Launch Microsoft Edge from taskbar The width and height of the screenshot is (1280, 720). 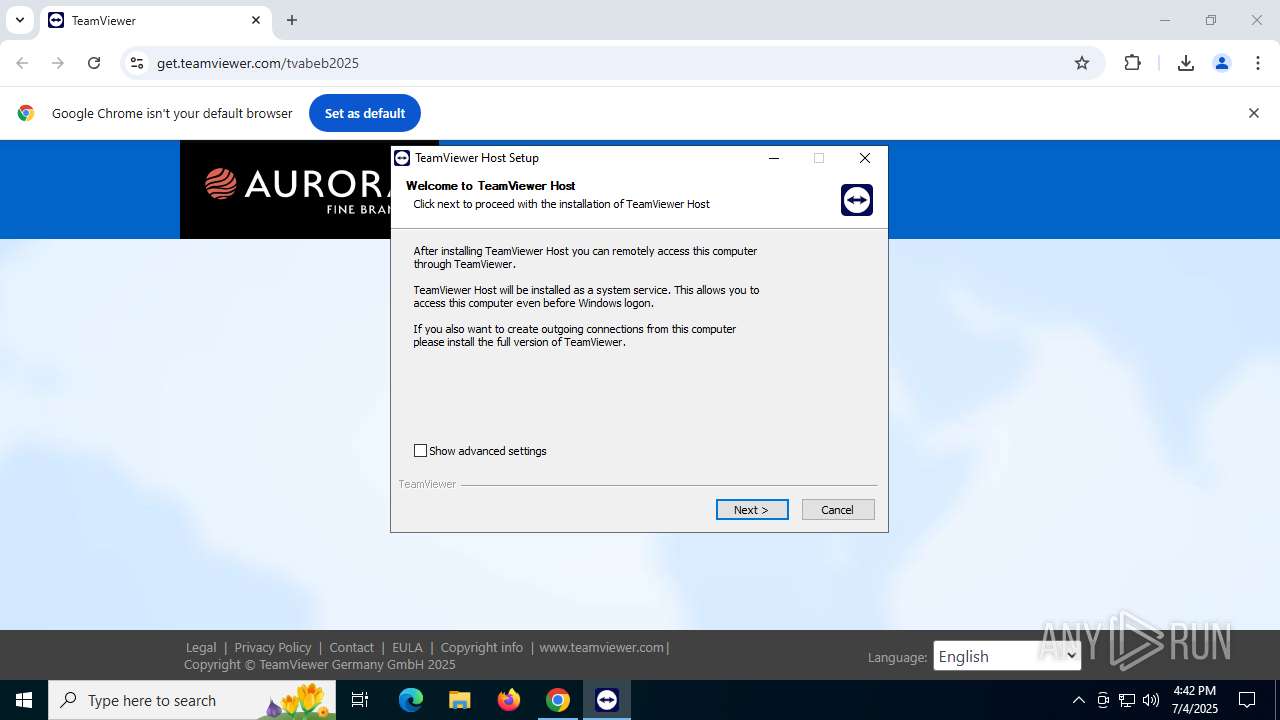coord(411,700)
